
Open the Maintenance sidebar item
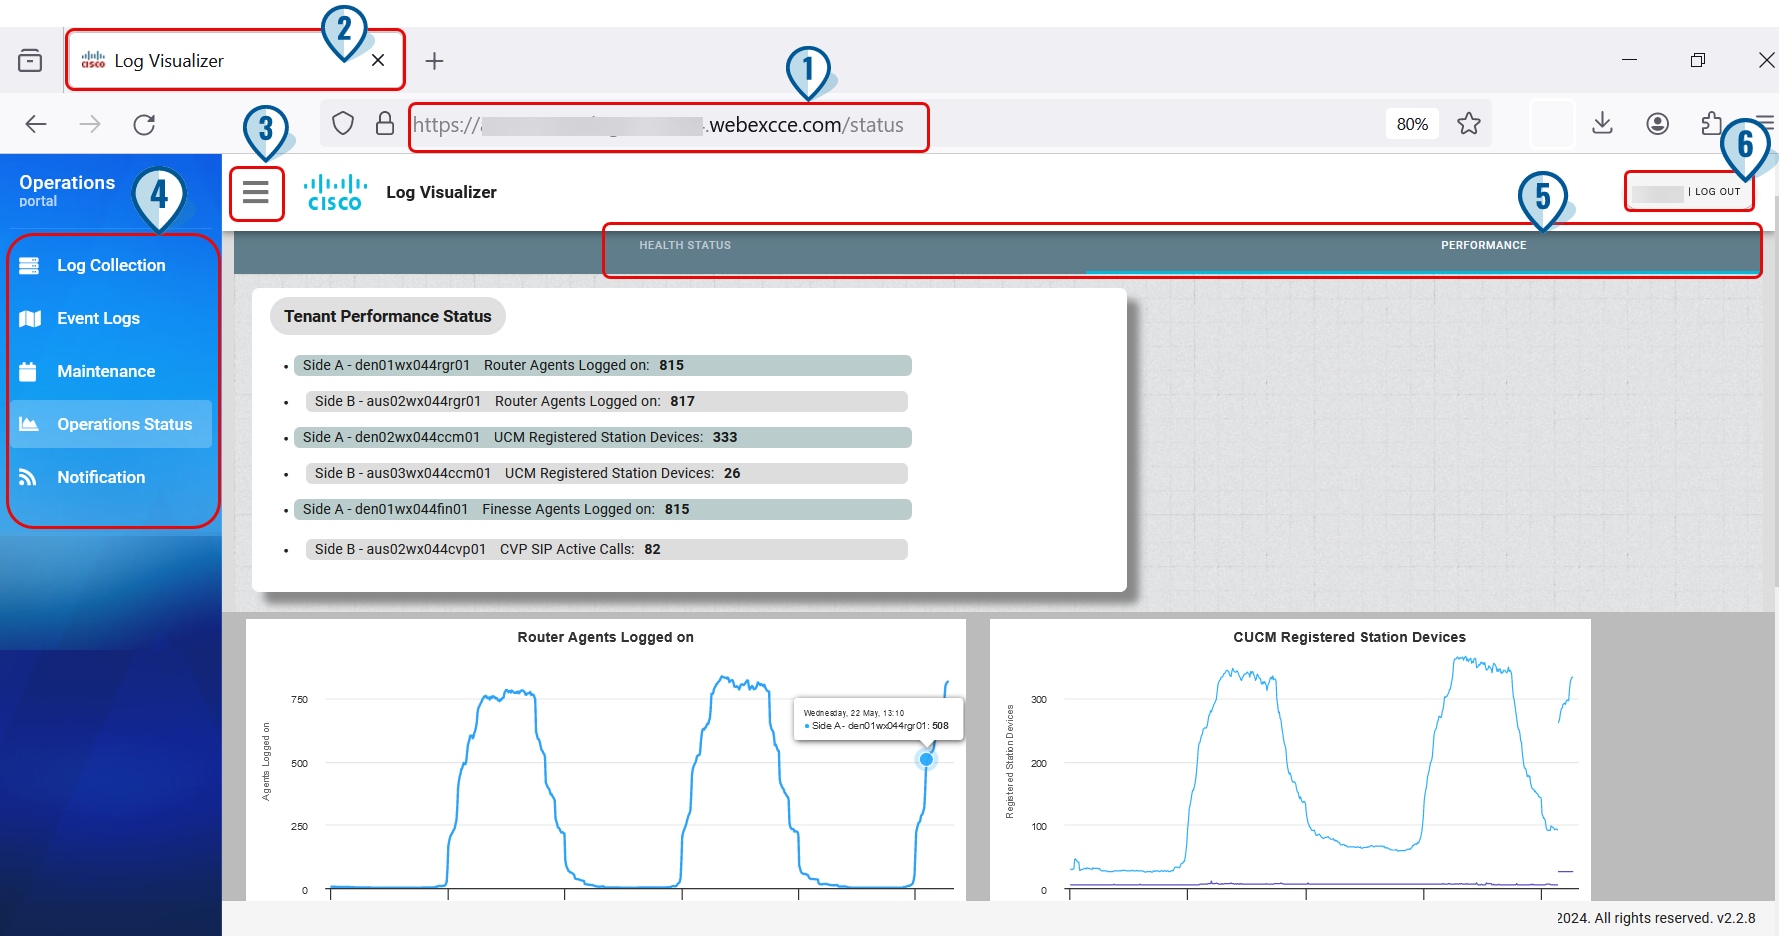pos(111,371)
